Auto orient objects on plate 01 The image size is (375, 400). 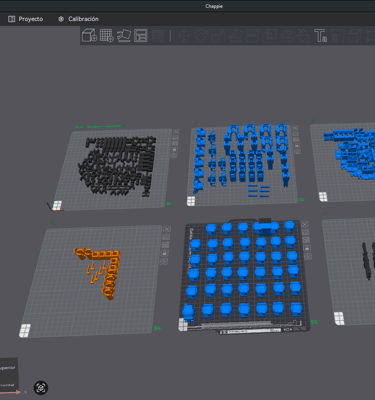tap(175, 138)
